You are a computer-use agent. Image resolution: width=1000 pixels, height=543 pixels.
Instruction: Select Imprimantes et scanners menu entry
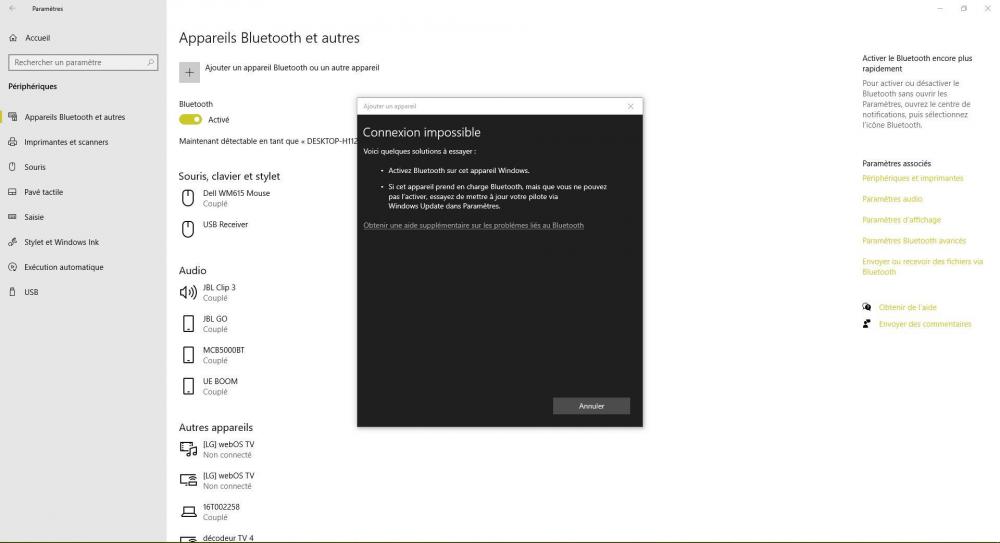66,142
